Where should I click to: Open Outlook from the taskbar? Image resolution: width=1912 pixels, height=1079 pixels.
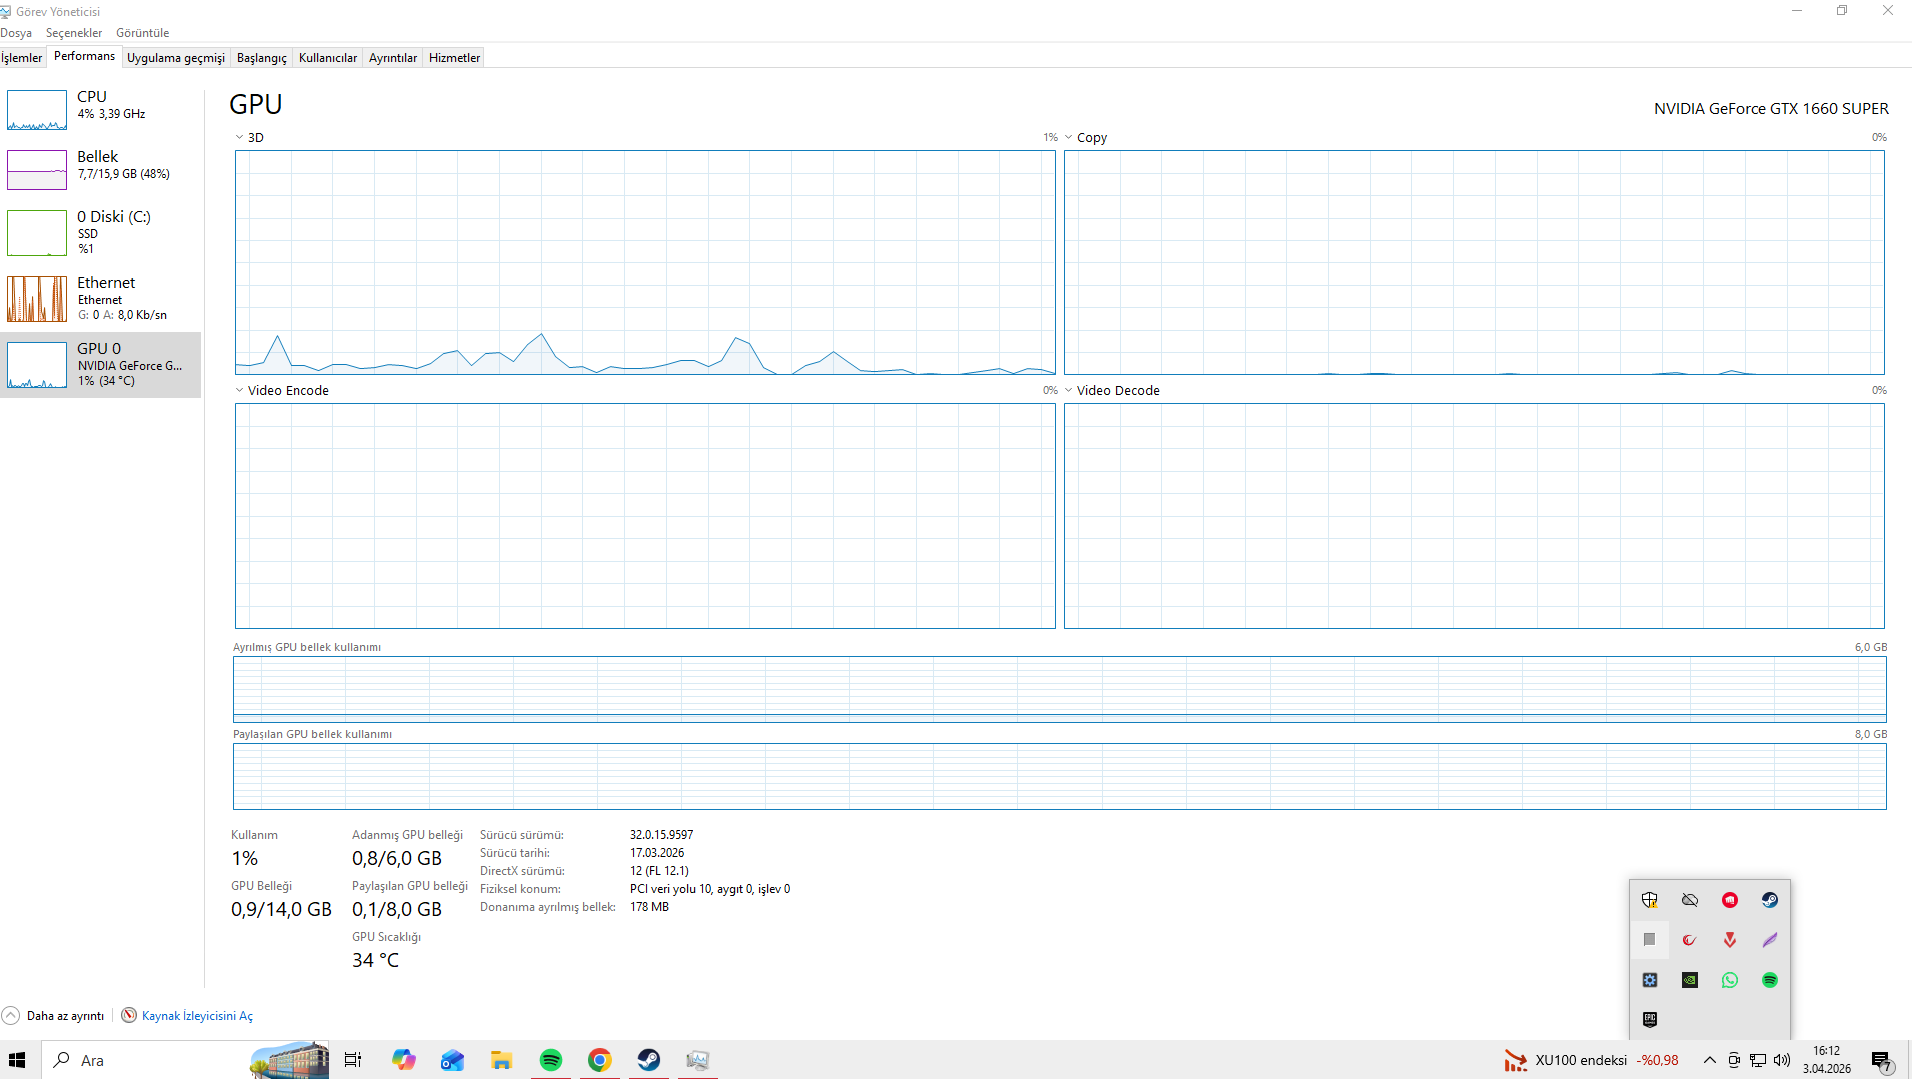[453, 1060]
